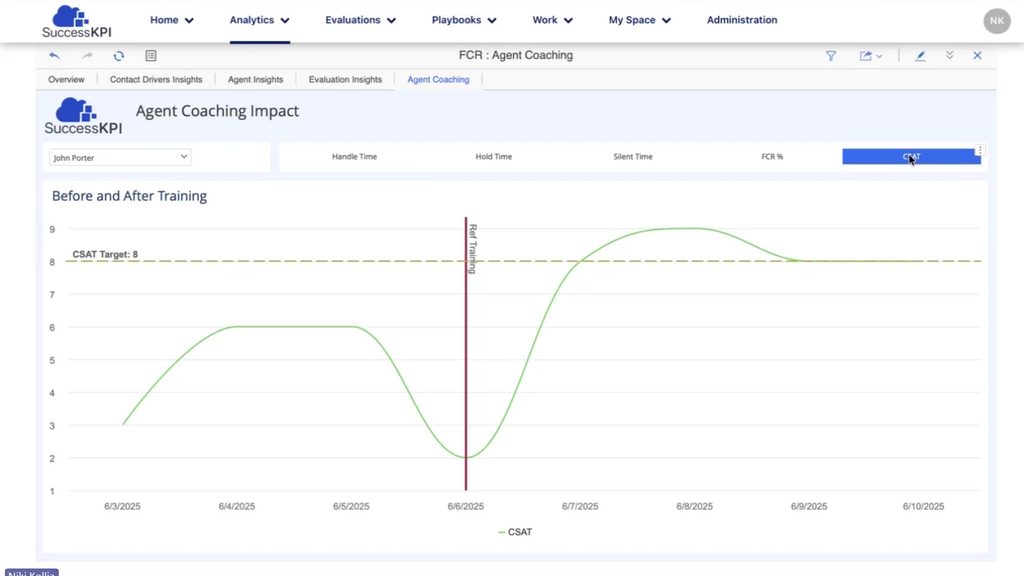Switch to the Agent Insights tab
The width and height of the screenshot is (1024, 576).
pos(255,80)
